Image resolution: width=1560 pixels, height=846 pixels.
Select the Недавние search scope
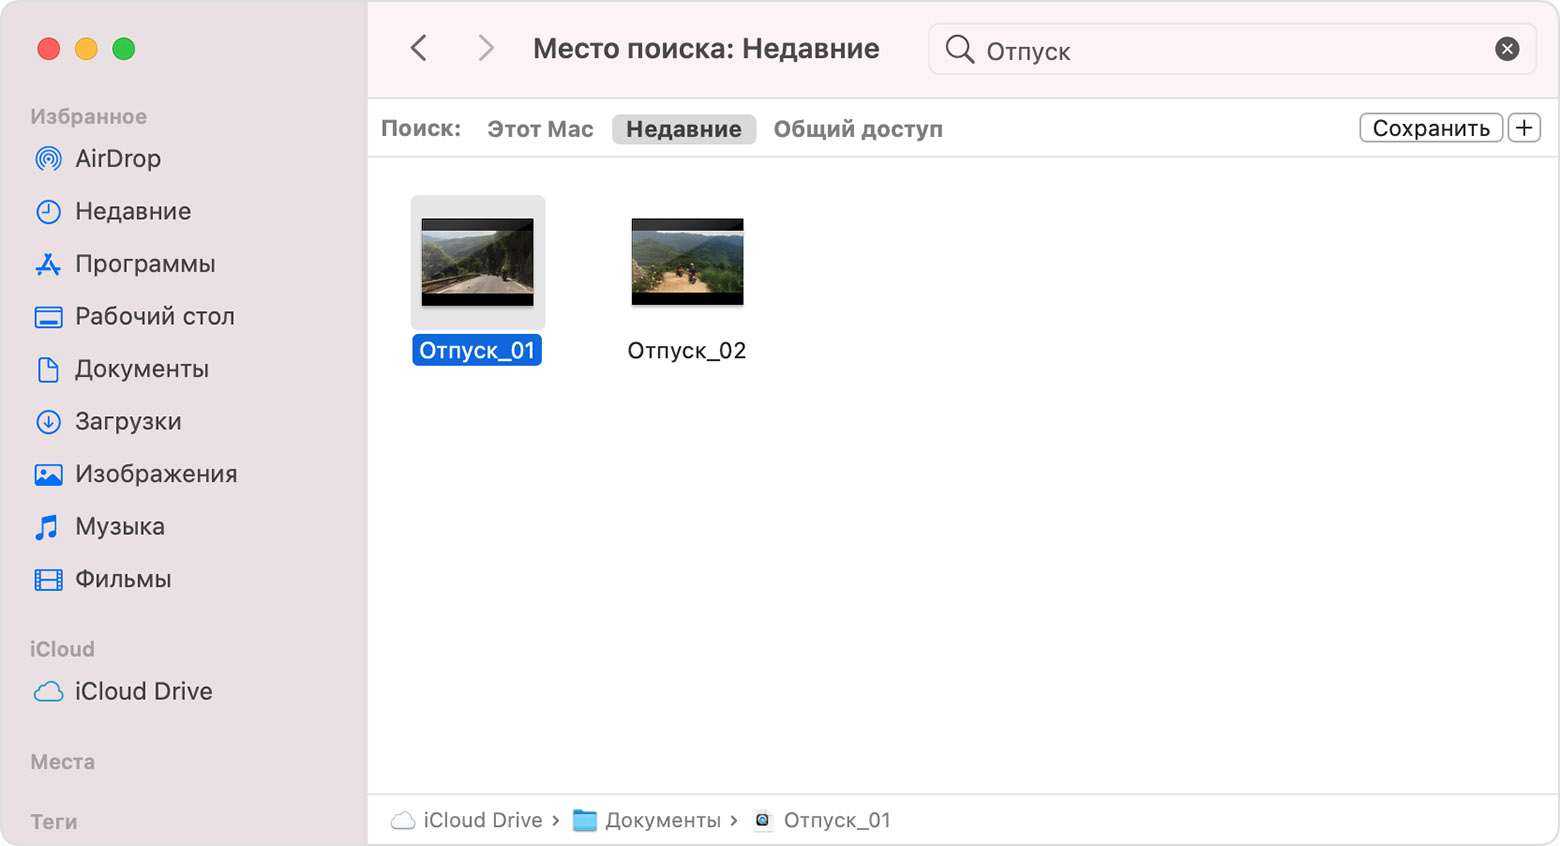coord(683,129)
